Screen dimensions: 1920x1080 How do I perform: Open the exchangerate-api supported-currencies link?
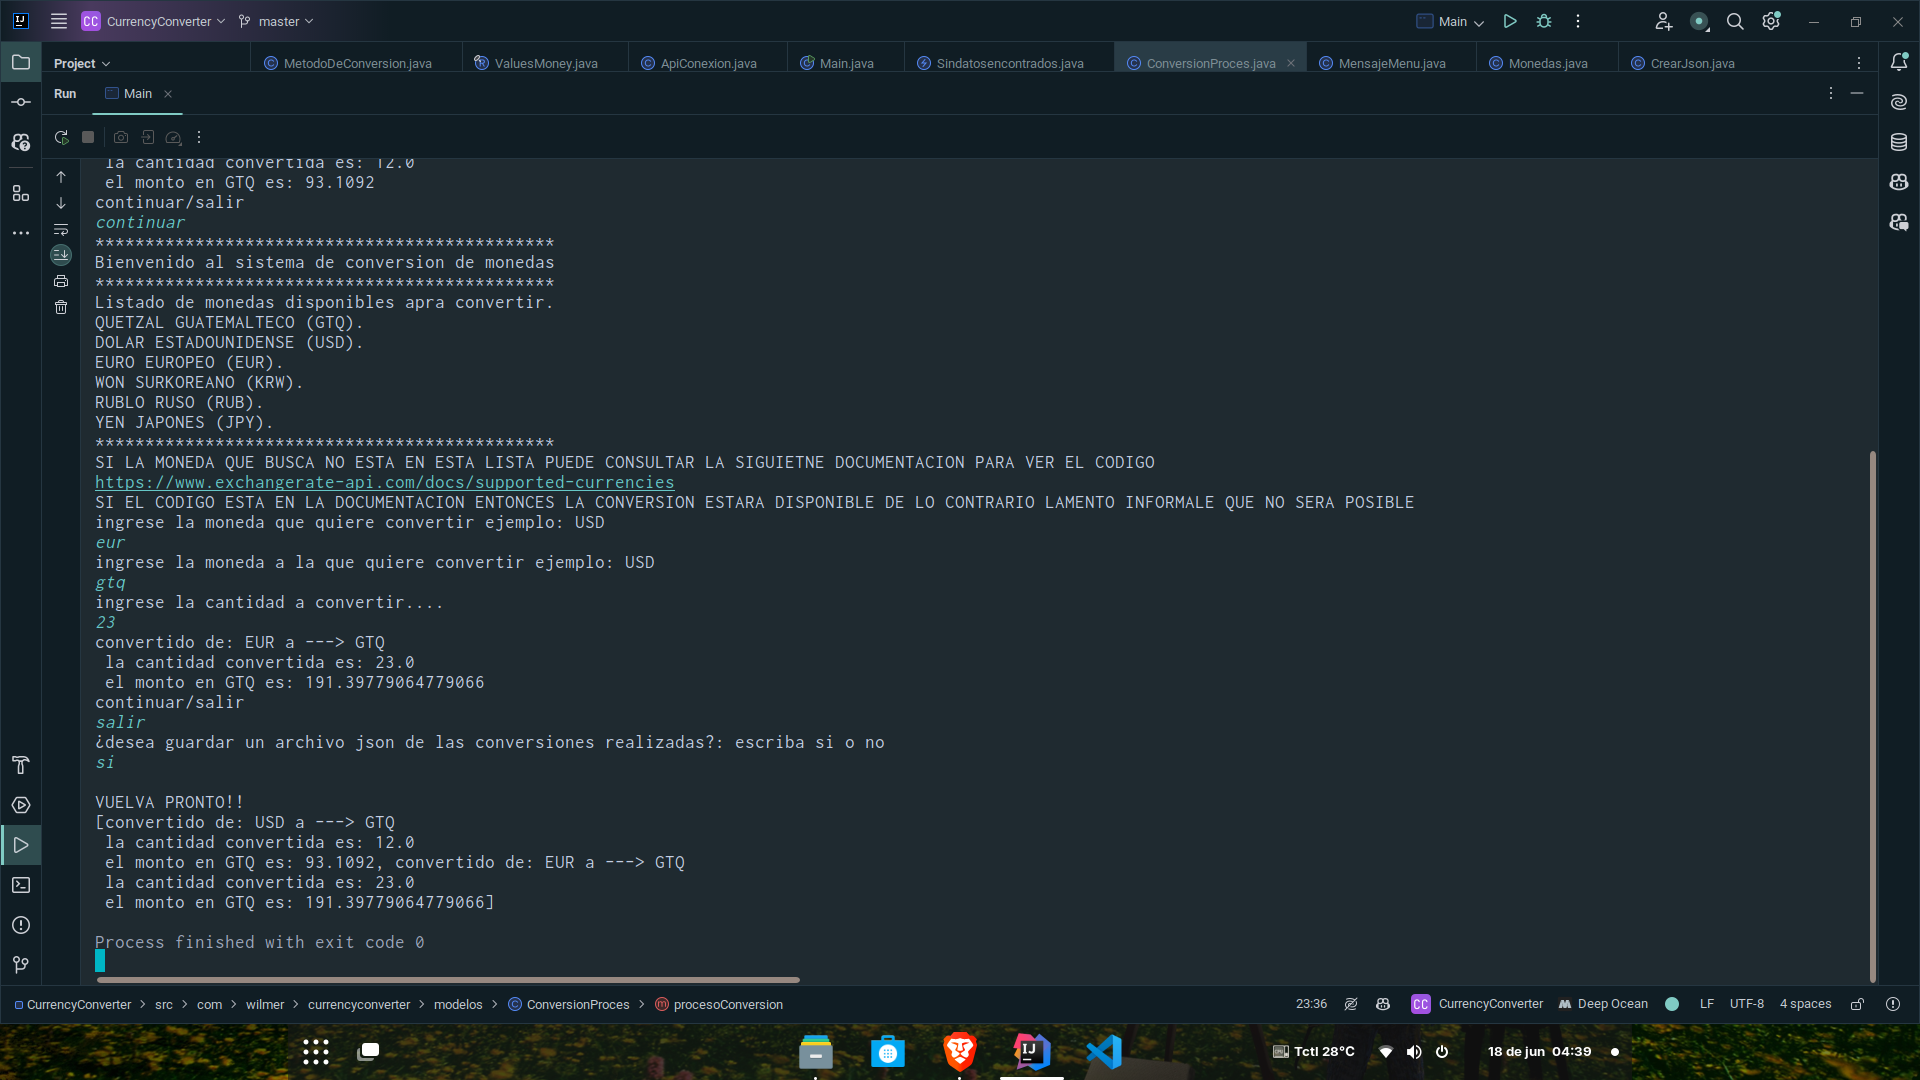[x=384, y=482]
